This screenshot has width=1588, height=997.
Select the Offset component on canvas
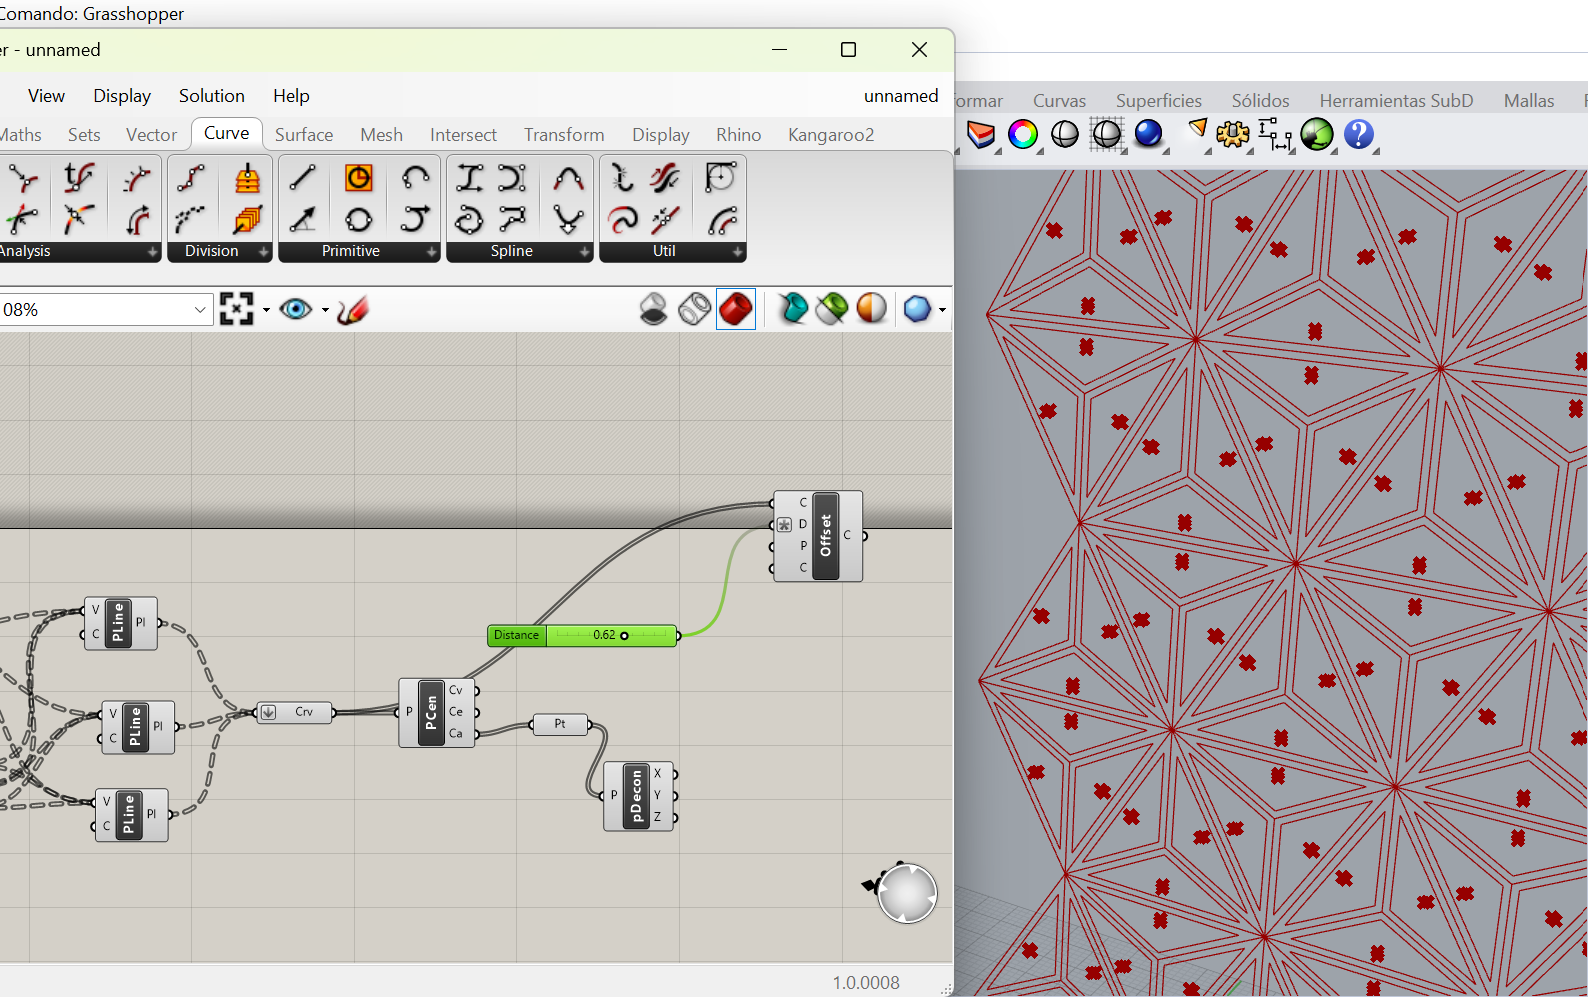pos(825,536)
